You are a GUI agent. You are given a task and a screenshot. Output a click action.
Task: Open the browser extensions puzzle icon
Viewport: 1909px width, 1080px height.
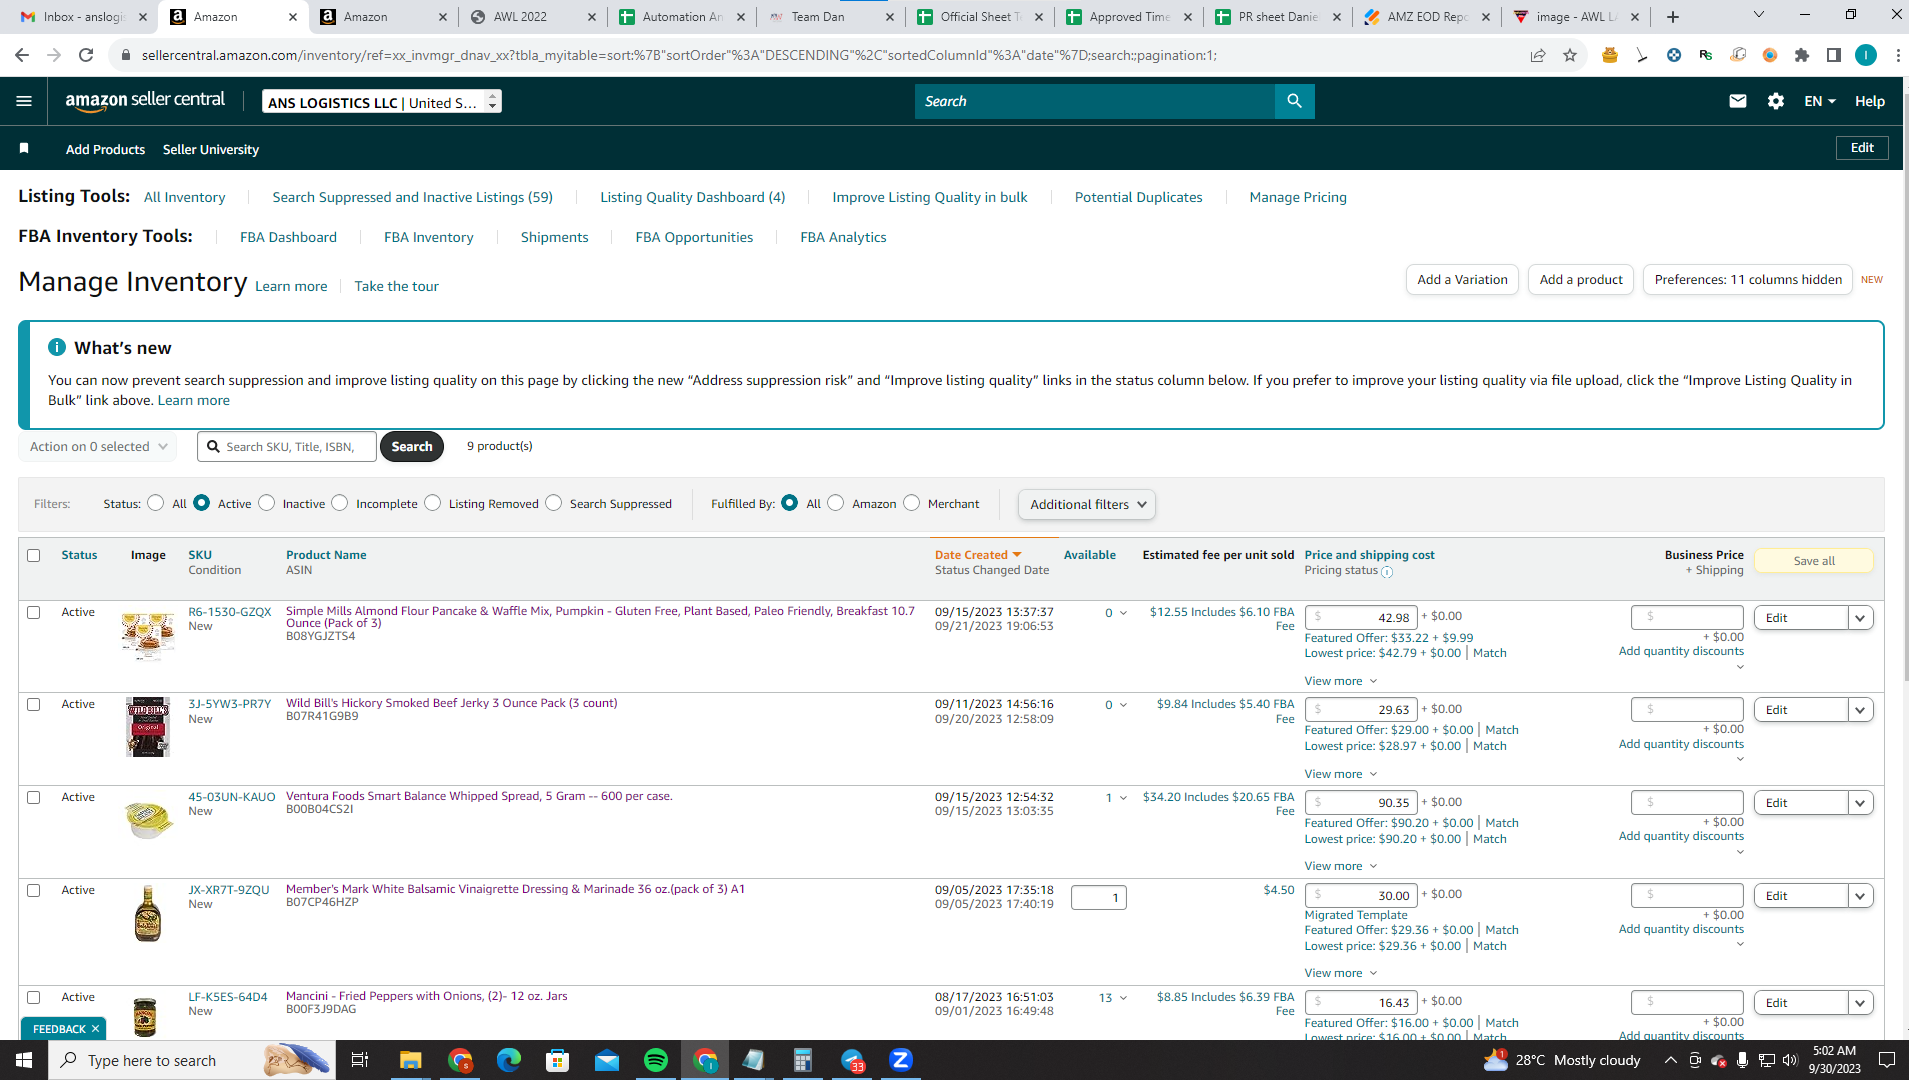[x=1802, y=55]
